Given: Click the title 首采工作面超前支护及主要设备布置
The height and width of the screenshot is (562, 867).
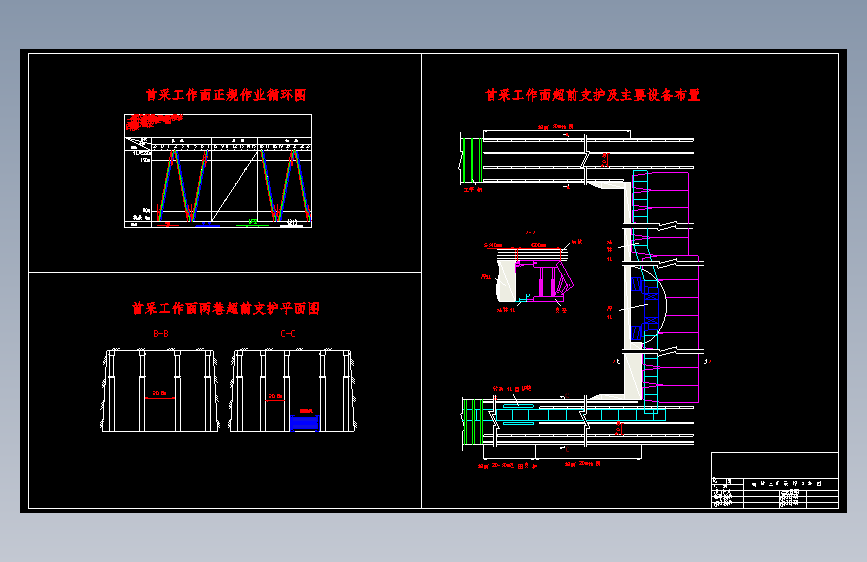Looking at the screenshot, I should [x=593, y=95].
